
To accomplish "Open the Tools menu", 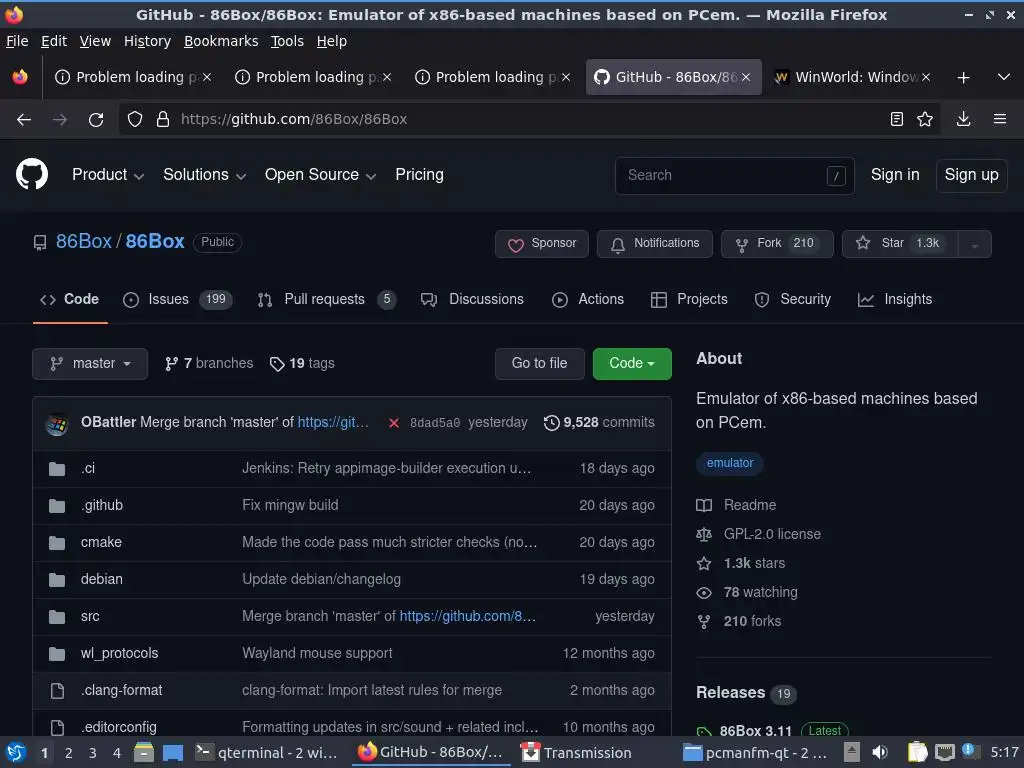I will [287, 41].
